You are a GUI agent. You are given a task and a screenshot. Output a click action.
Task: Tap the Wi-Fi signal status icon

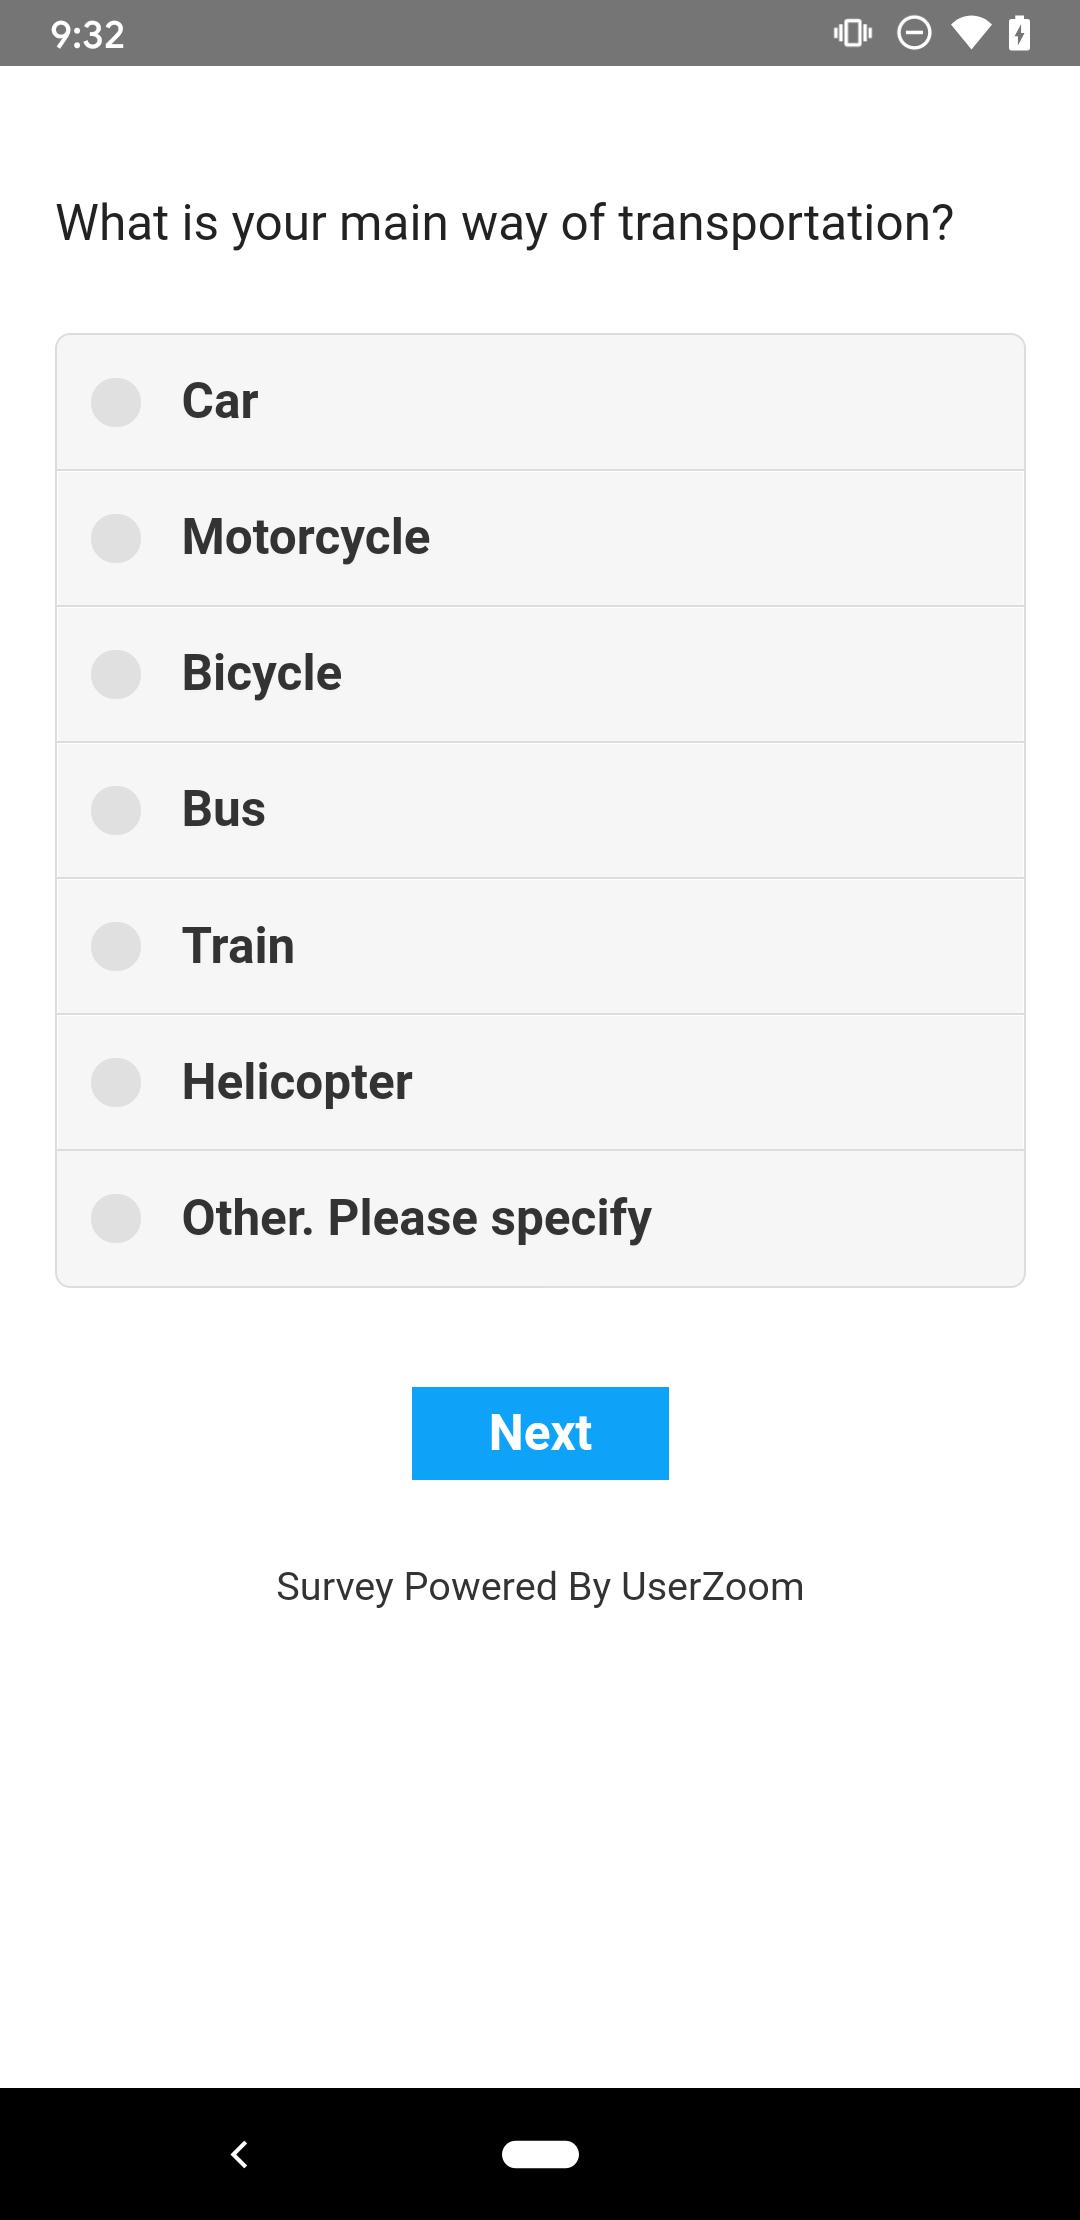[969, 34]
